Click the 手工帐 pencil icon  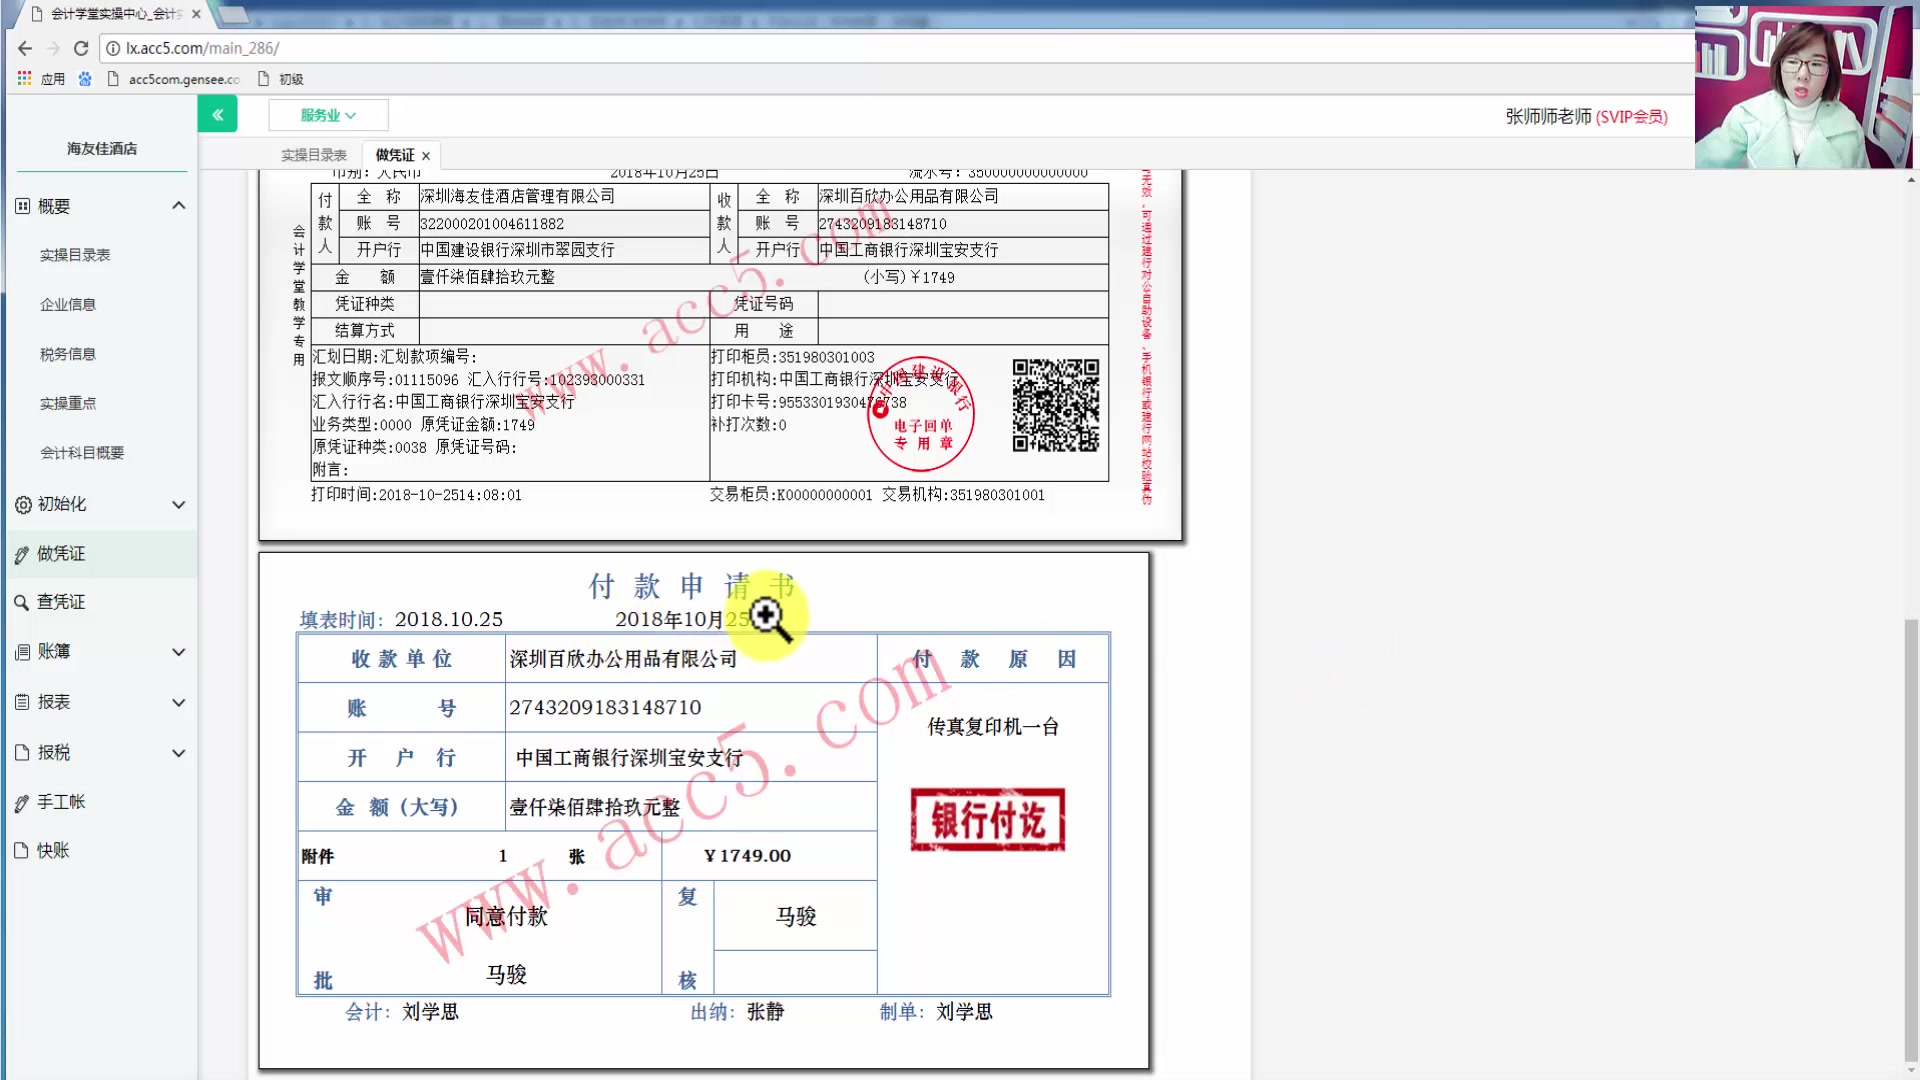(22, 802)
